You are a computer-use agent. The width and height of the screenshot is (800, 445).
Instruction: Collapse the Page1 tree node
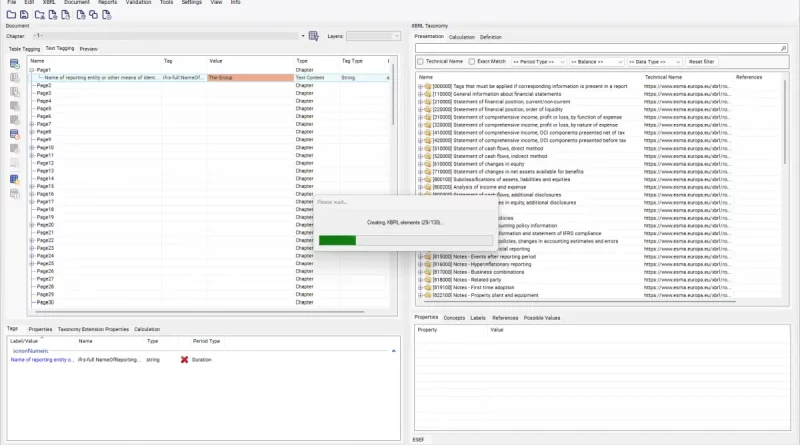coord(32,70)
